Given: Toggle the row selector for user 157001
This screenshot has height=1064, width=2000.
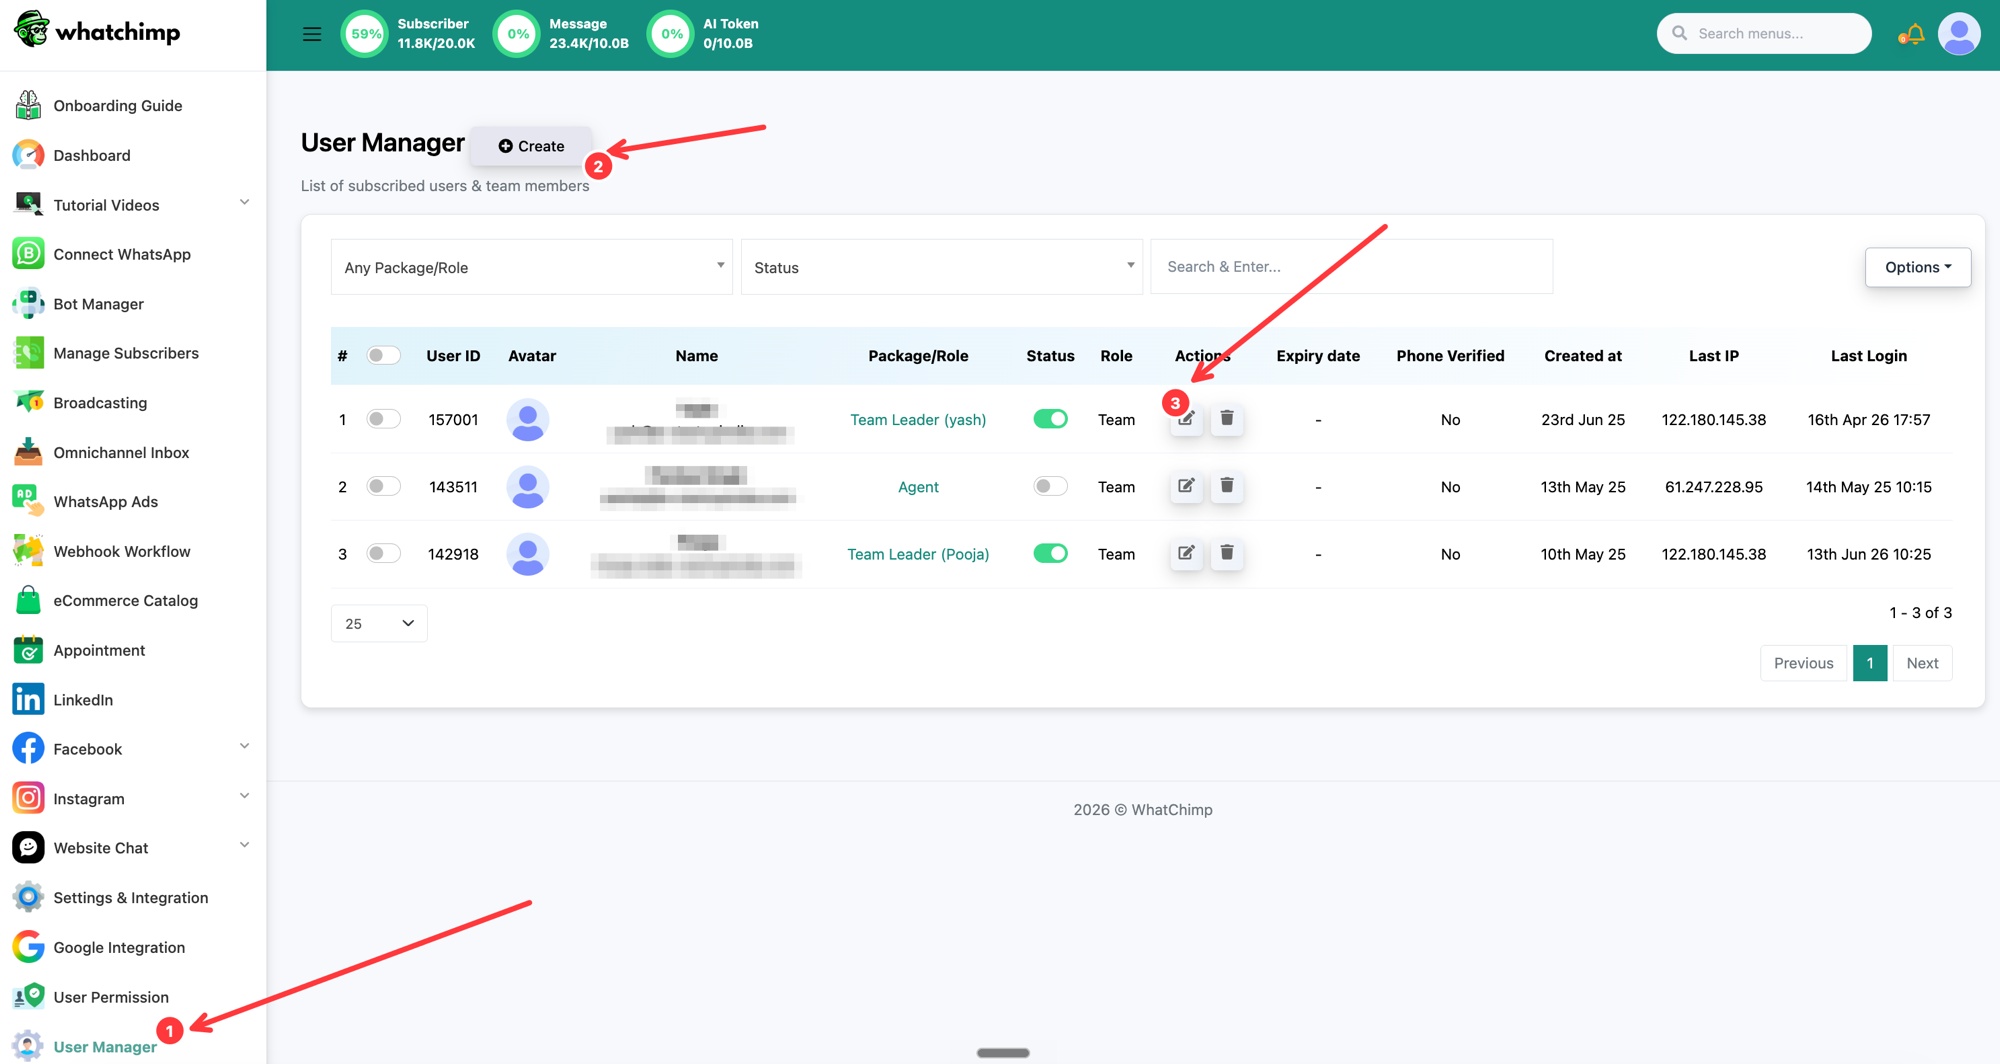Looking at the screenshot, I should tap(383, 419).
